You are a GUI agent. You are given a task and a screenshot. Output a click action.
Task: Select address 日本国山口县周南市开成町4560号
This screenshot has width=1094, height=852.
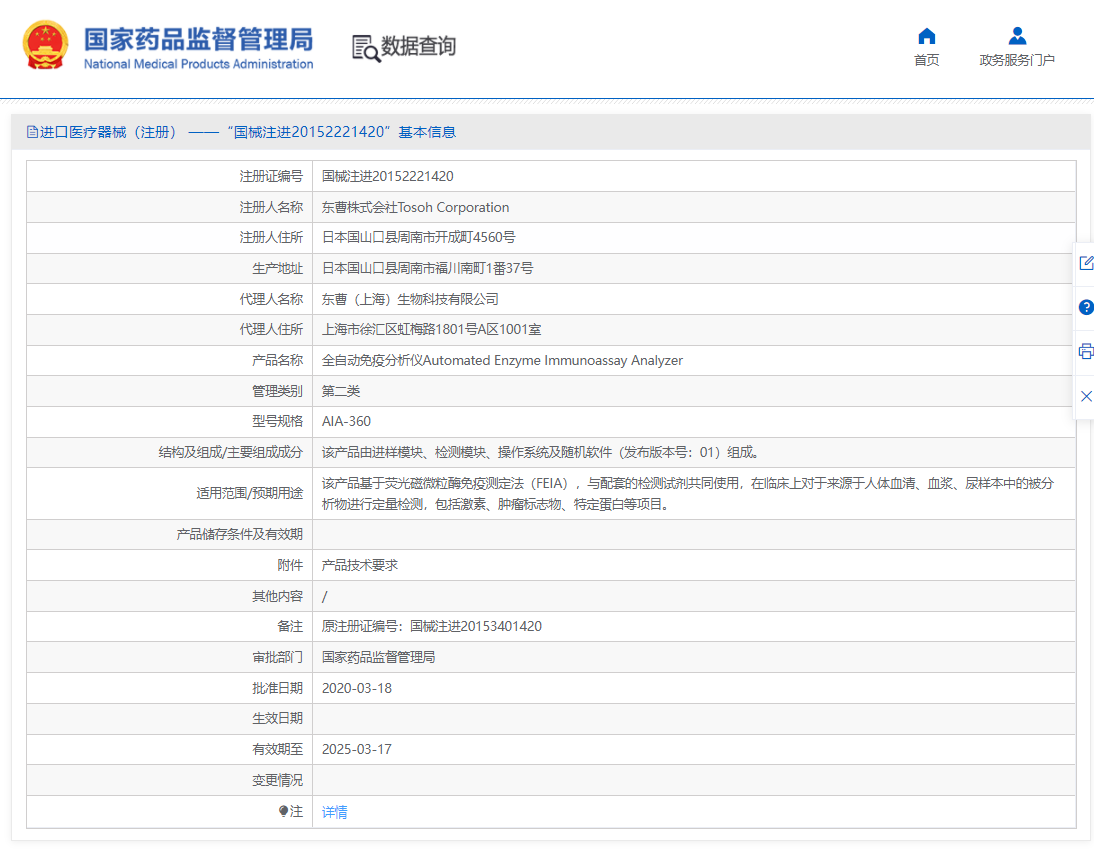[x=419, y=237]
